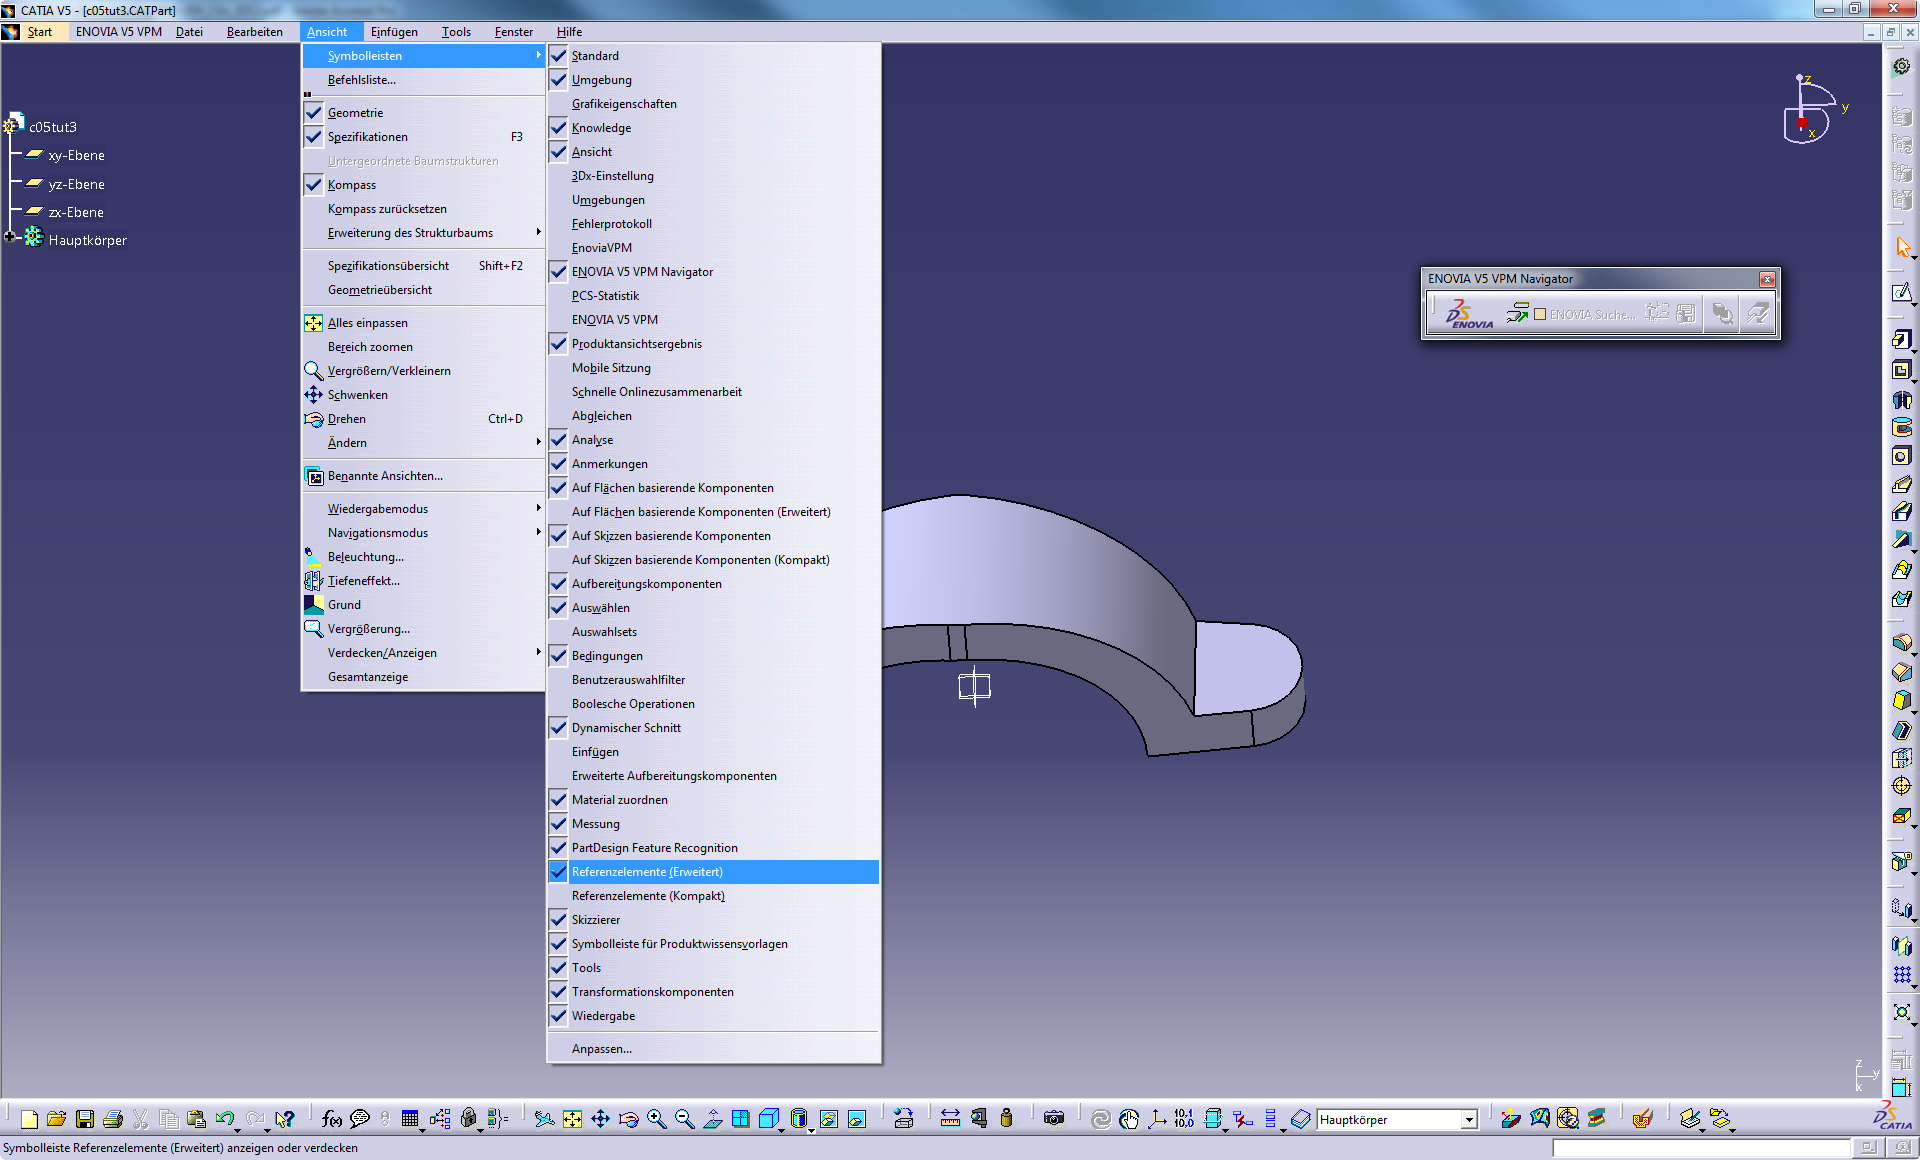The width and height of the screenshot is (1920, 1160).
Task: Click the Normal View icon
Action: coord(712,1119)
